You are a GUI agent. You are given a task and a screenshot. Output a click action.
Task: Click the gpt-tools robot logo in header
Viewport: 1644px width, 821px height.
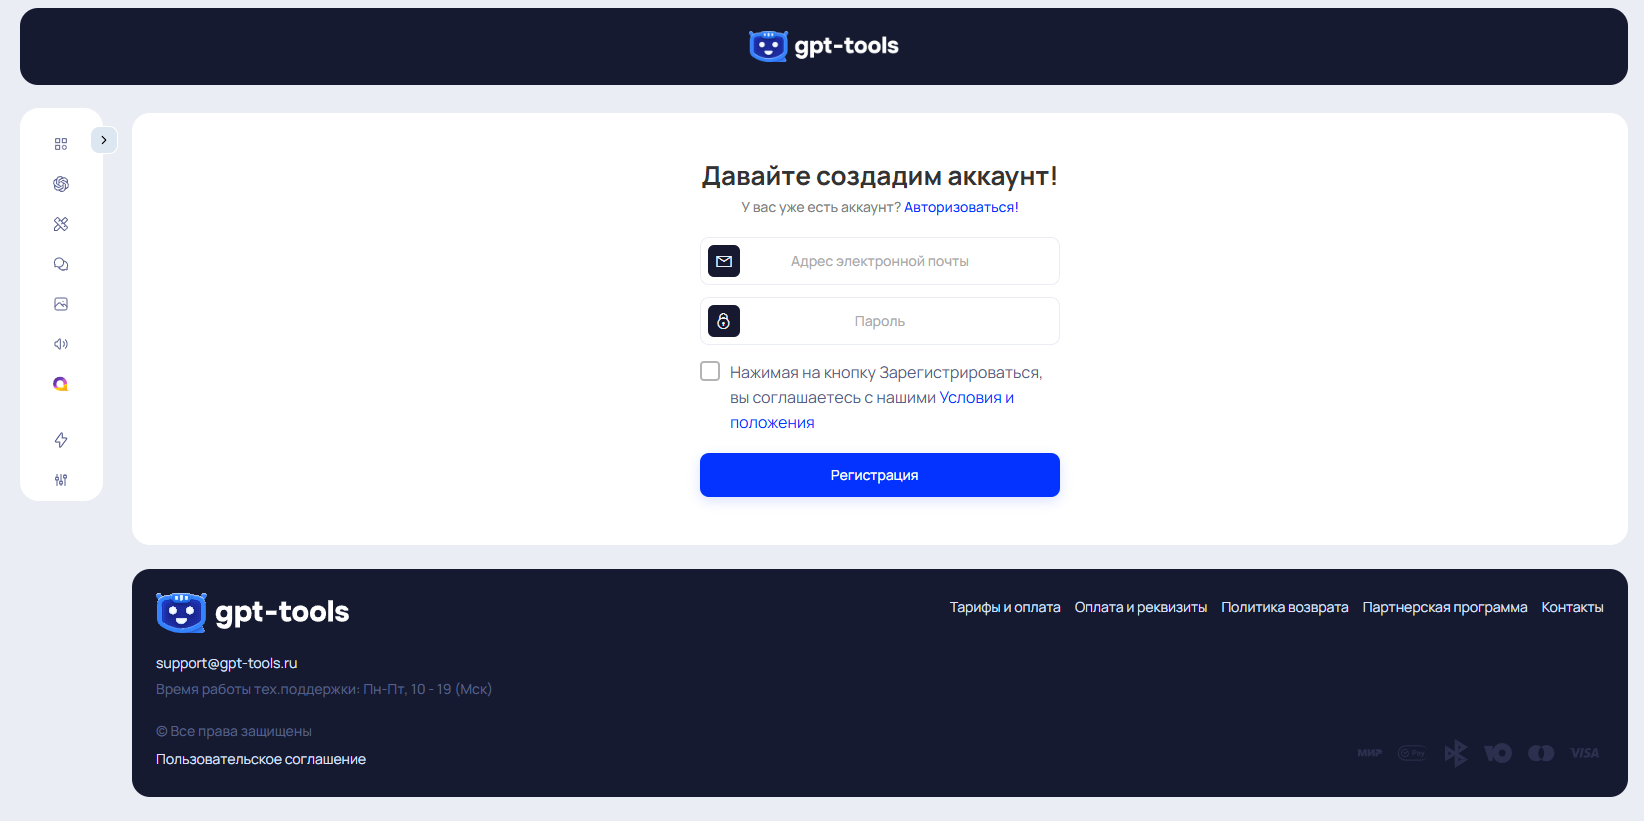tap(768, 46)
